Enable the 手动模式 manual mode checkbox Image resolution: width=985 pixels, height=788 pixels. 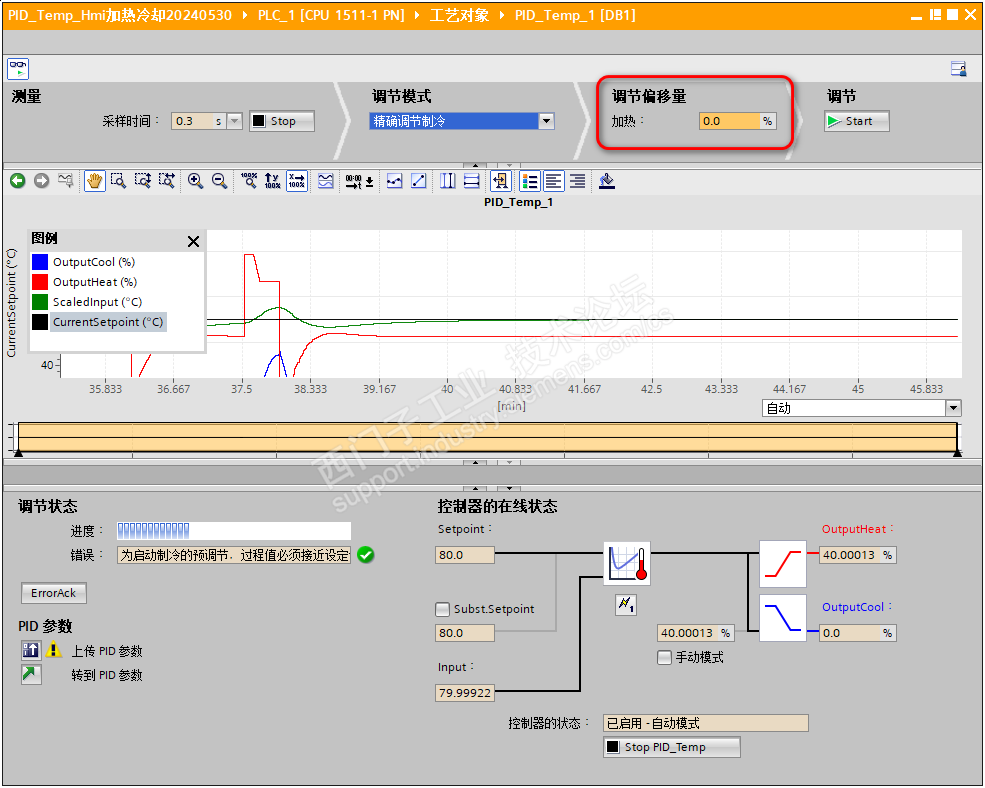pyautogui.click(x=664, y=657)
